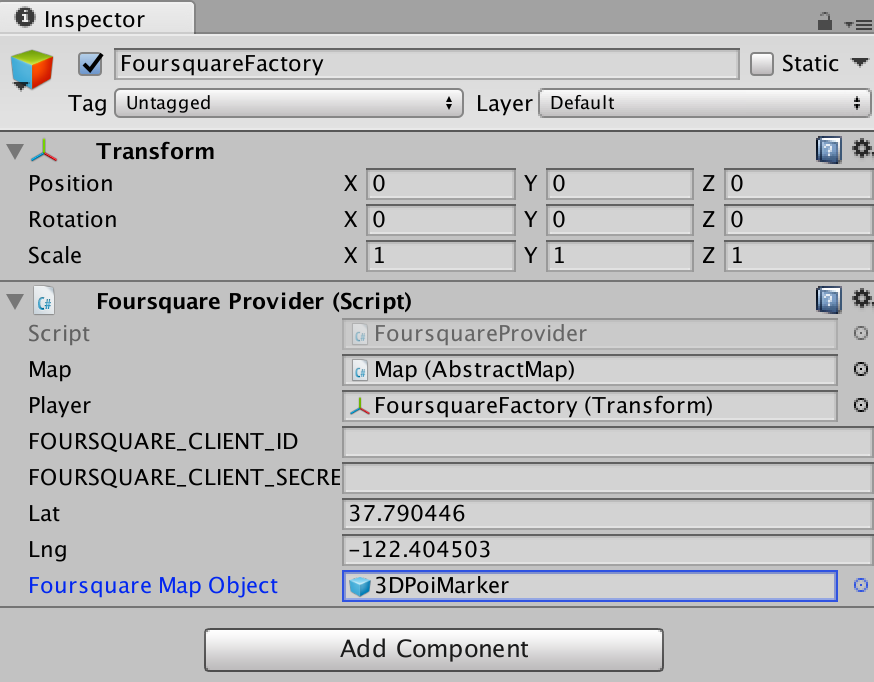The width and height of the screenshot is (874, 682).
Task: Open Foursquare Provider gear settings menu
Action: (862, 299)
